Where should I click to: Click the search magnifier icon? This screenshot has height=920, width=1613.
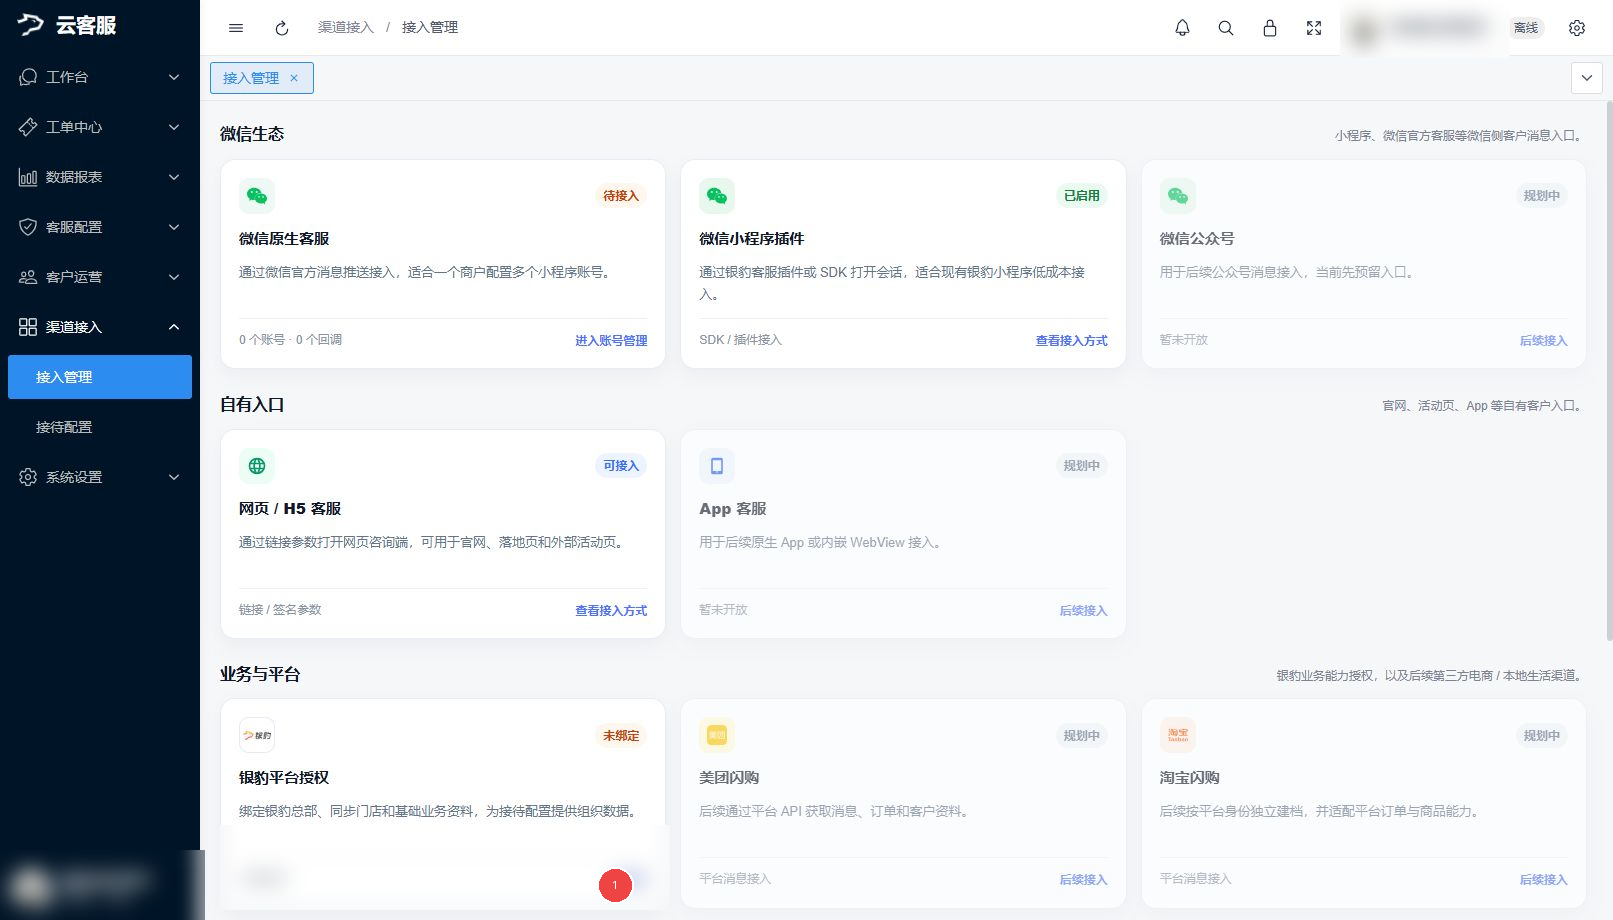(x=1226, y=28)
